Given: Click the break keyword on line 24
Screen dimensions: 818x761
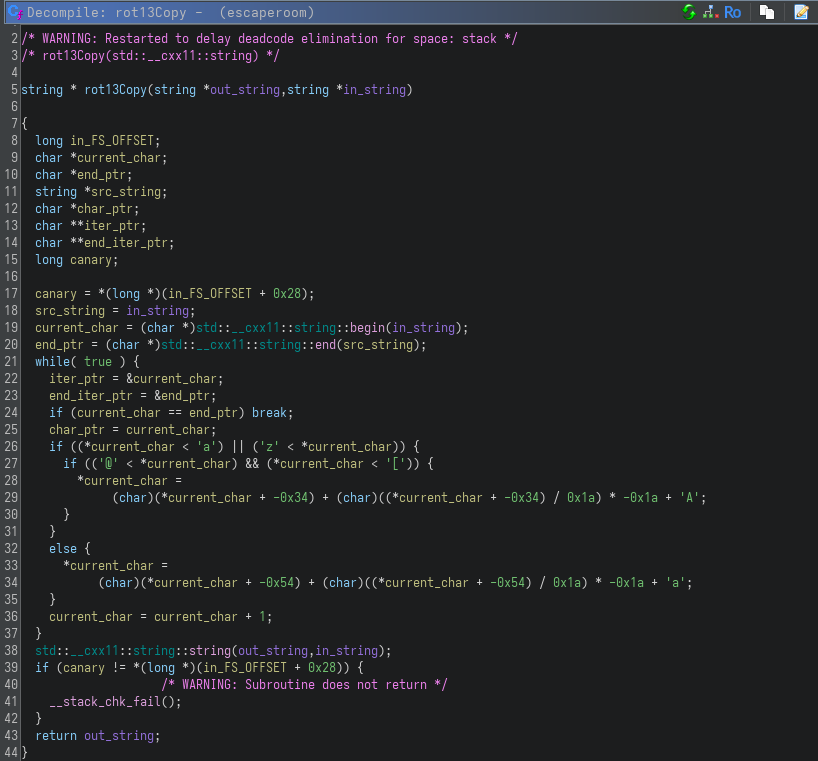Looking at the screenshot, I should click(269, 413).
